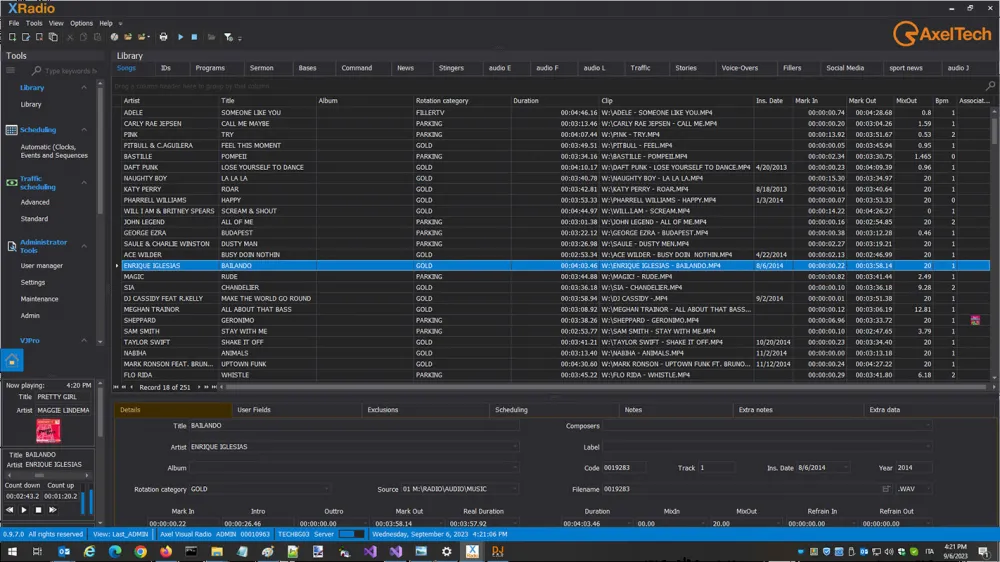Stop the preview player playback

(x=39, y=510)
